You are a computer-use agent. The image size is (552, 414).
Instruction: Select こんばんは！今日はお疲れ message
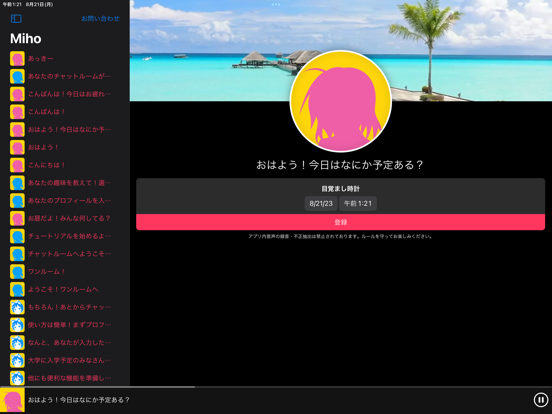[65, 94]
